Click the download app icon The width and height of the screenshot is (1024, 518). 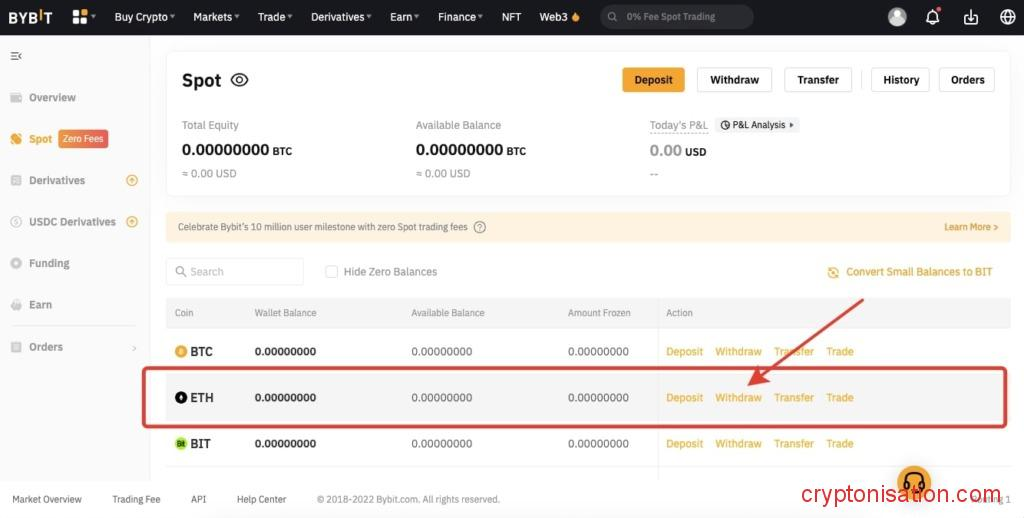coord(970,17)
